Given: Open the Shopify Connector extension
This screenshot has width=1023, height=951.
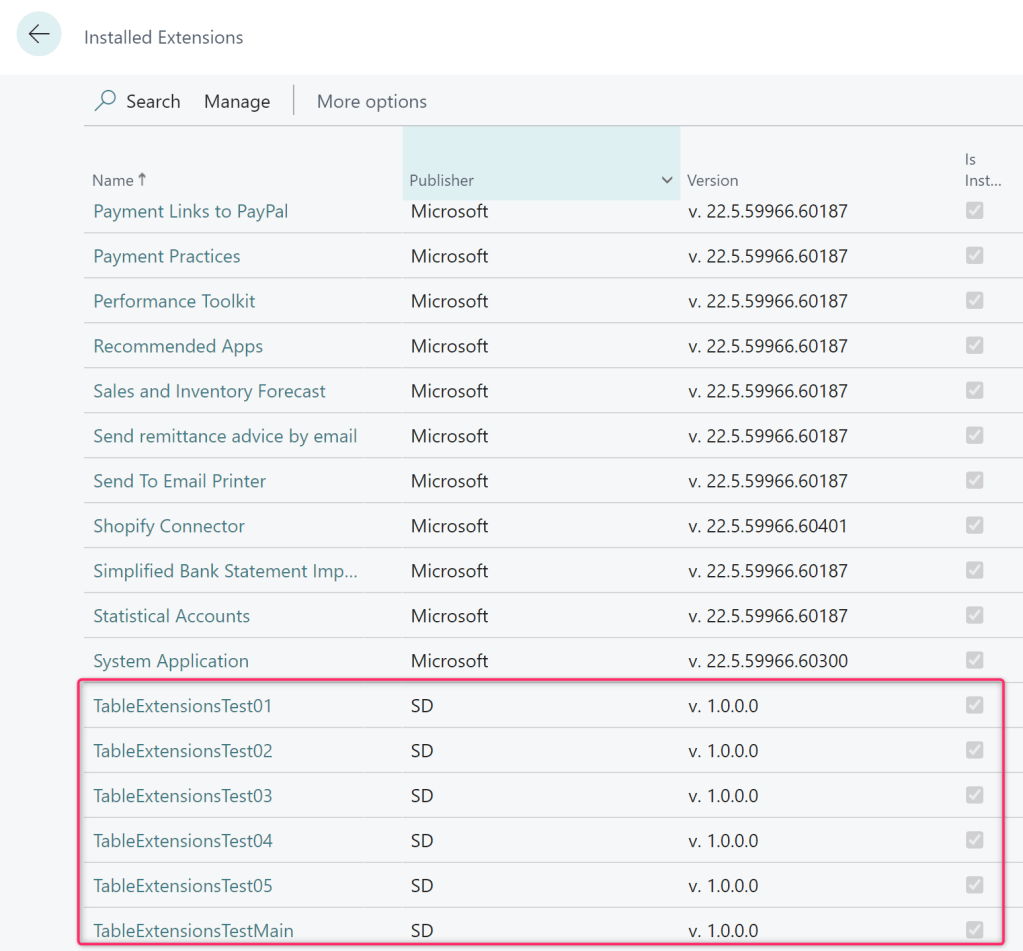Looking at the screenshot, I should click(x=168, y=526).
